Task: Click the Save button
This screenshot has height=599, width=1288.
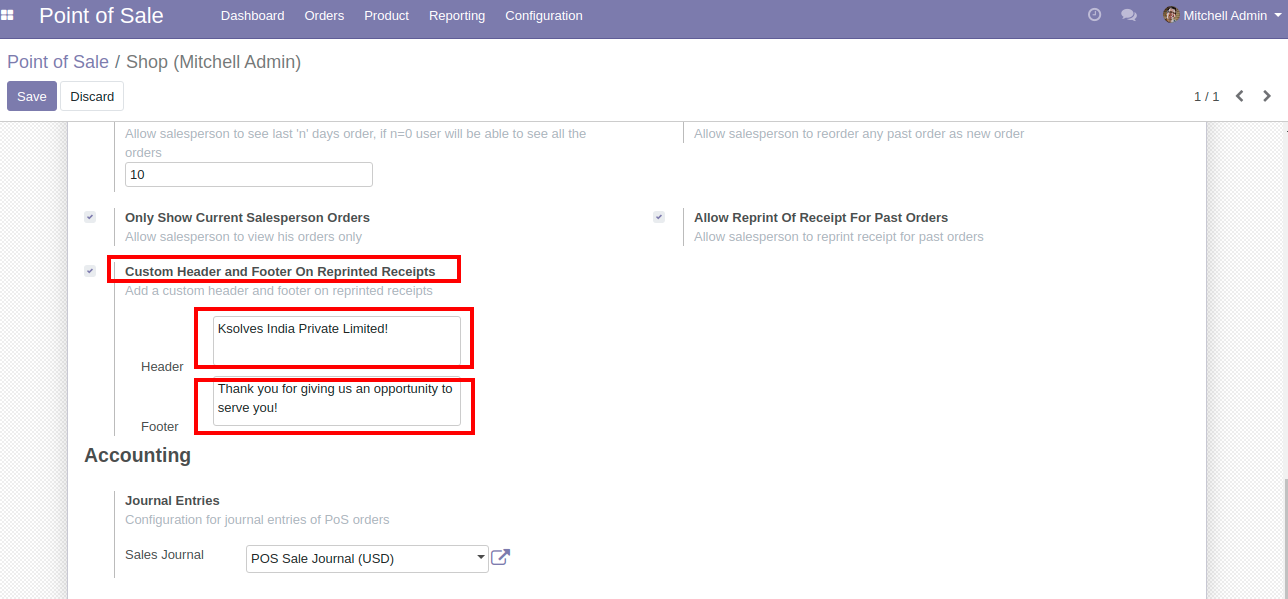Action: pos(32,96)
